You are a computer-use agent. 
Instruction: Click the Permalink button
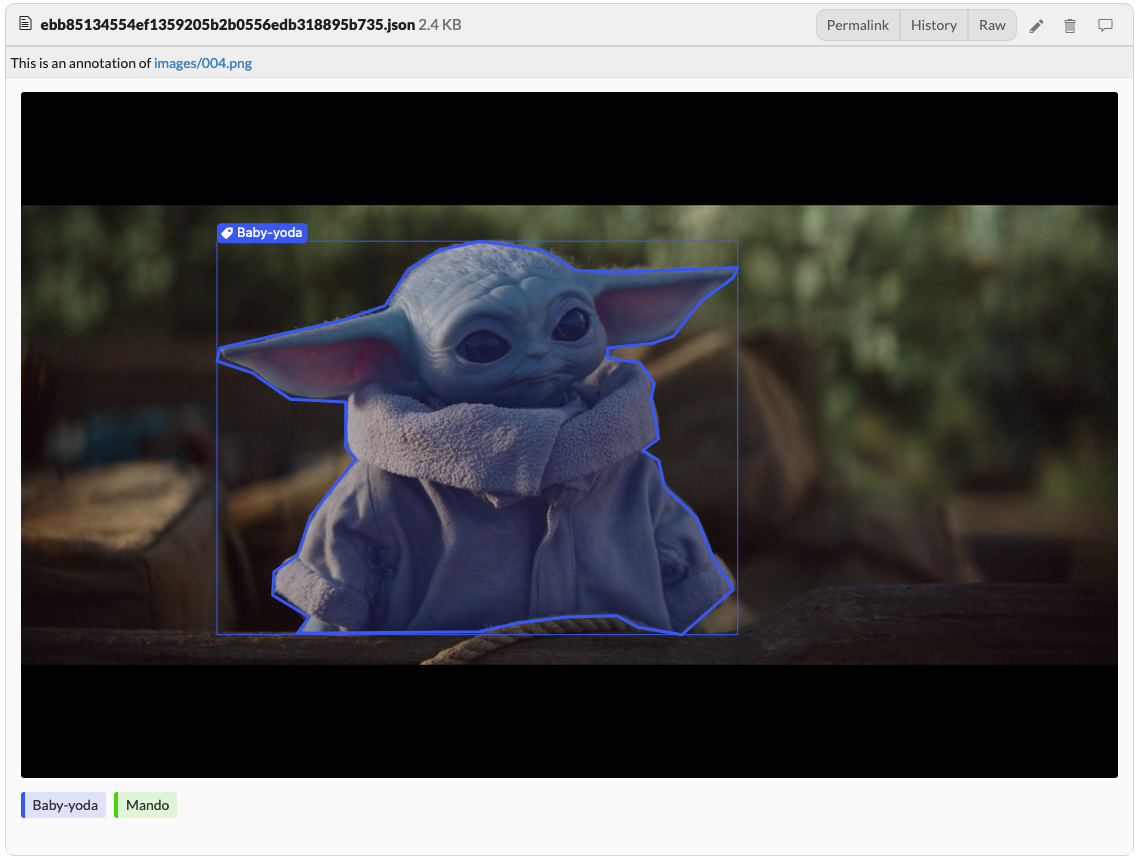click(x=858, y=25)
